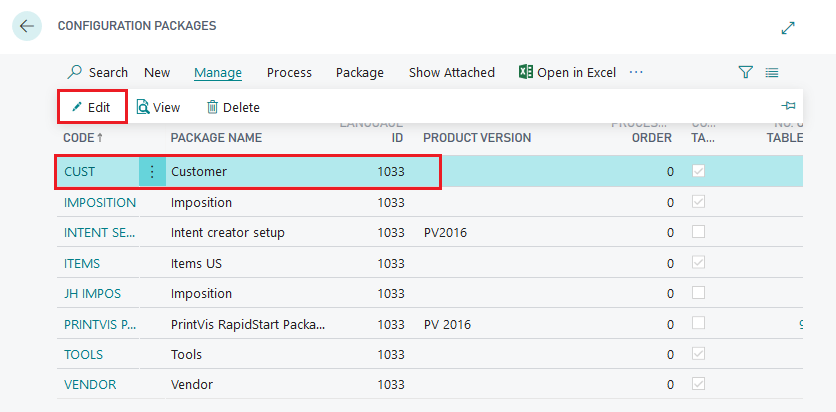The width and height of the screenshot is (836, 412).
Task: Click processing order 0 in ITEMS row
Action: coord(670,263)
